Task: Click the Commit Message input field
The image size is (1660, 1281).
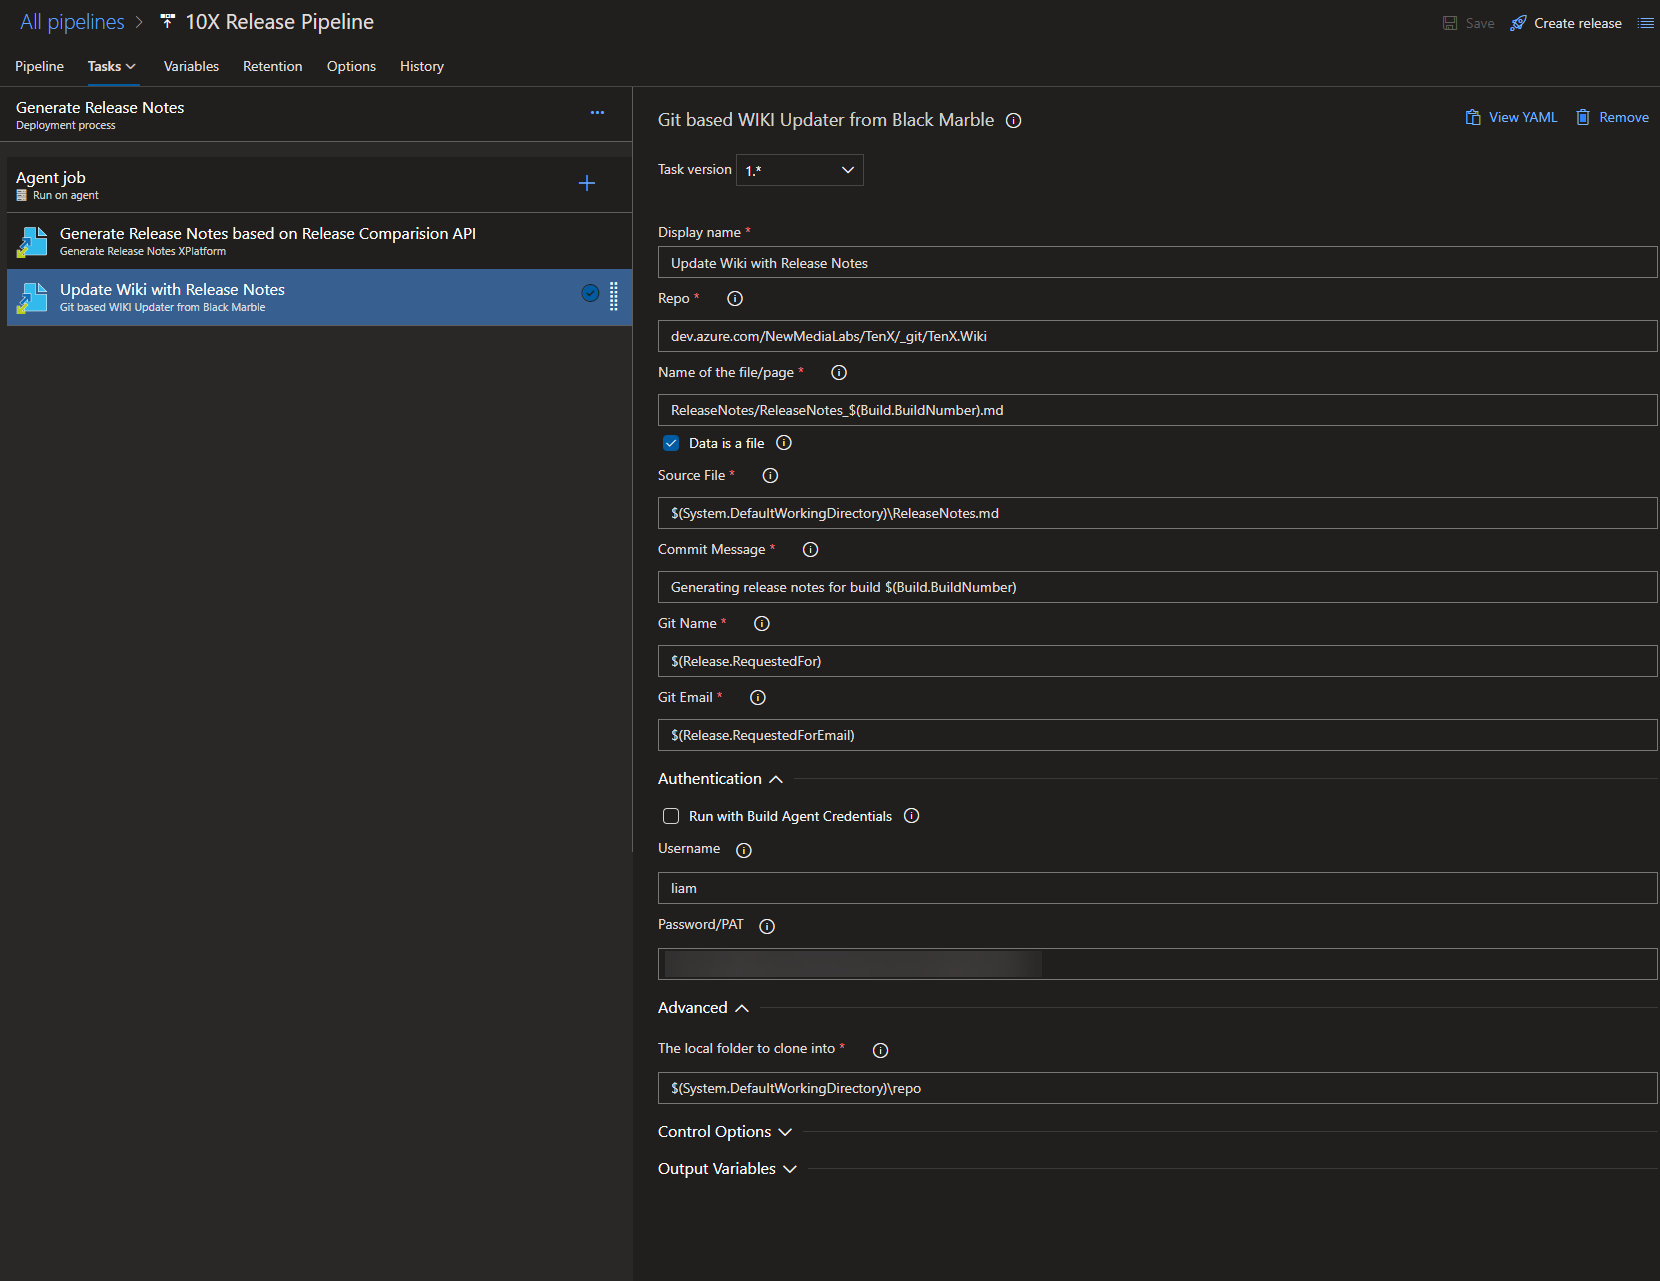Action: 1157,587
